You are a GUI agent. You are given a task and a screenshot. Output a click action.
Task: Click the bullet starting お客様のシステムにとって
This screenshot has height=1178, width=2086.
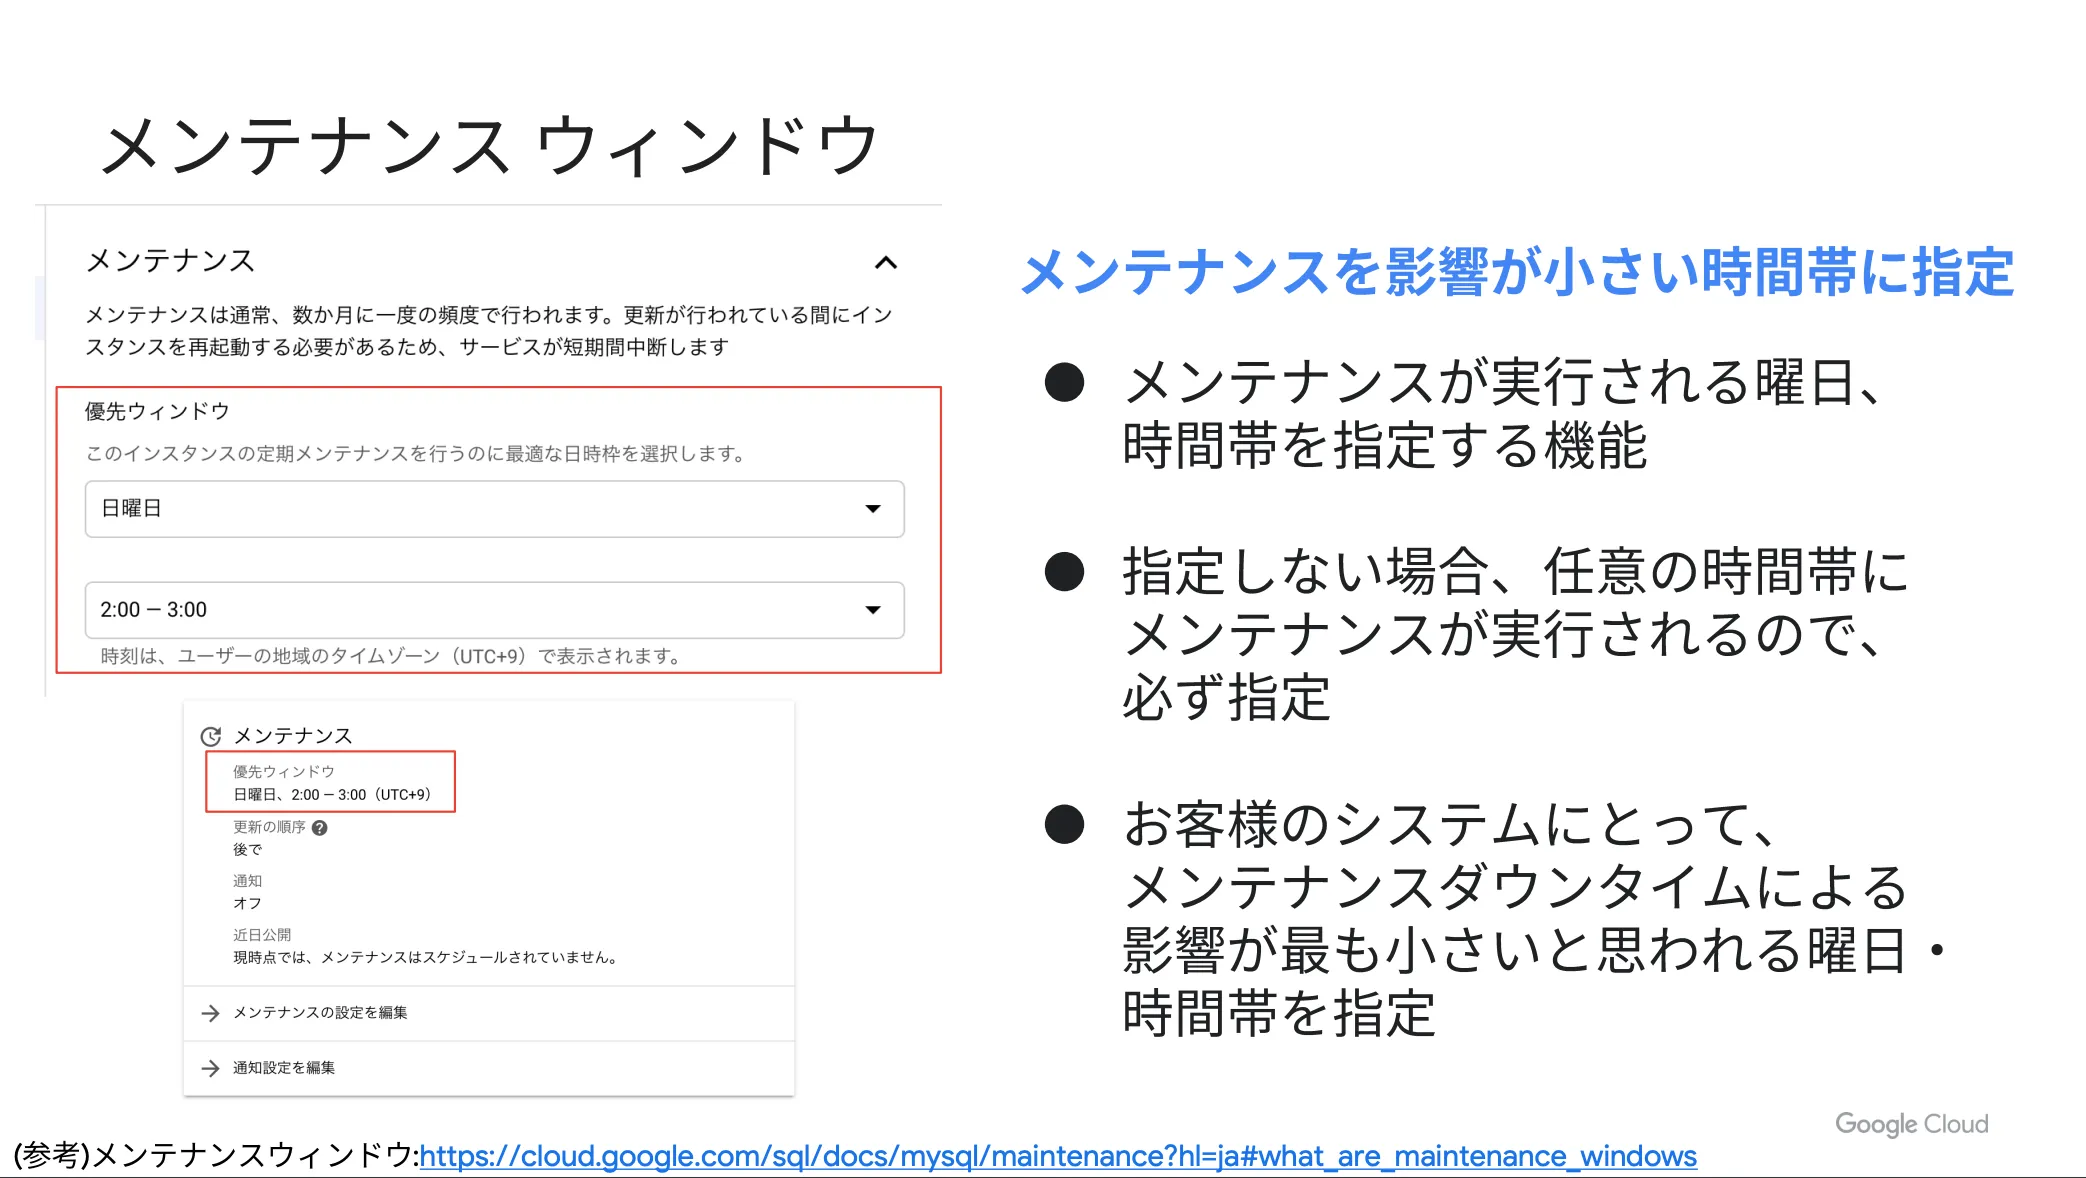point(1533,919)
